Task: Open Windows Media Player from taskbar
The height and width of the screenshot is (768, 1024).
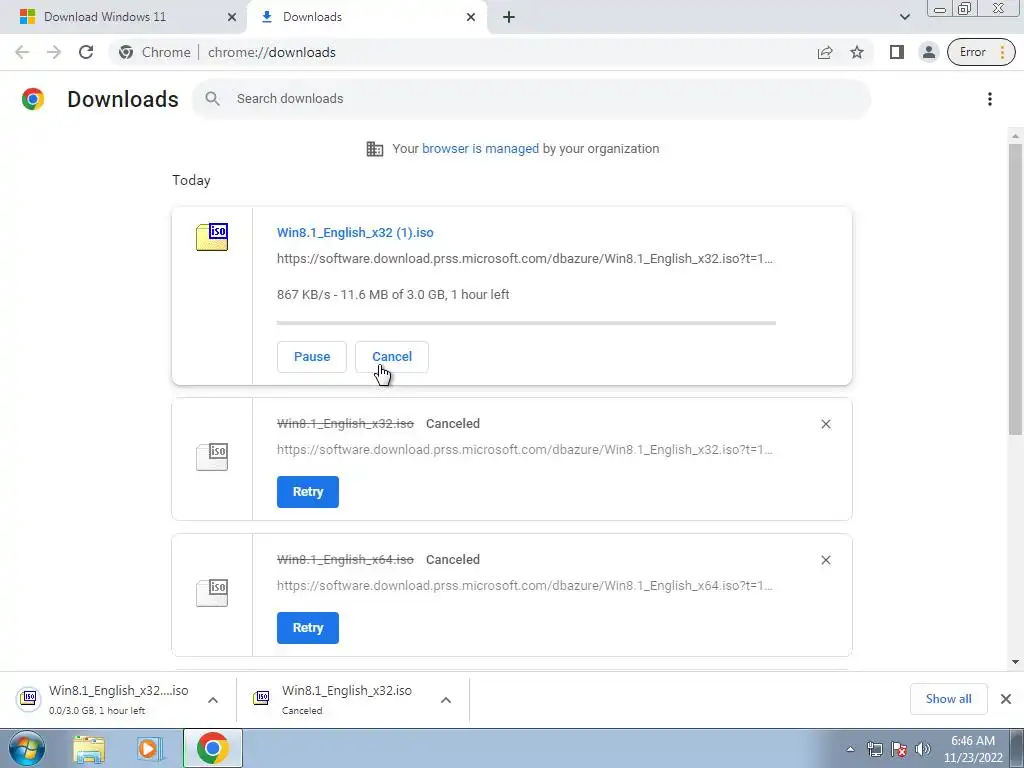Action: pos(148,749)
